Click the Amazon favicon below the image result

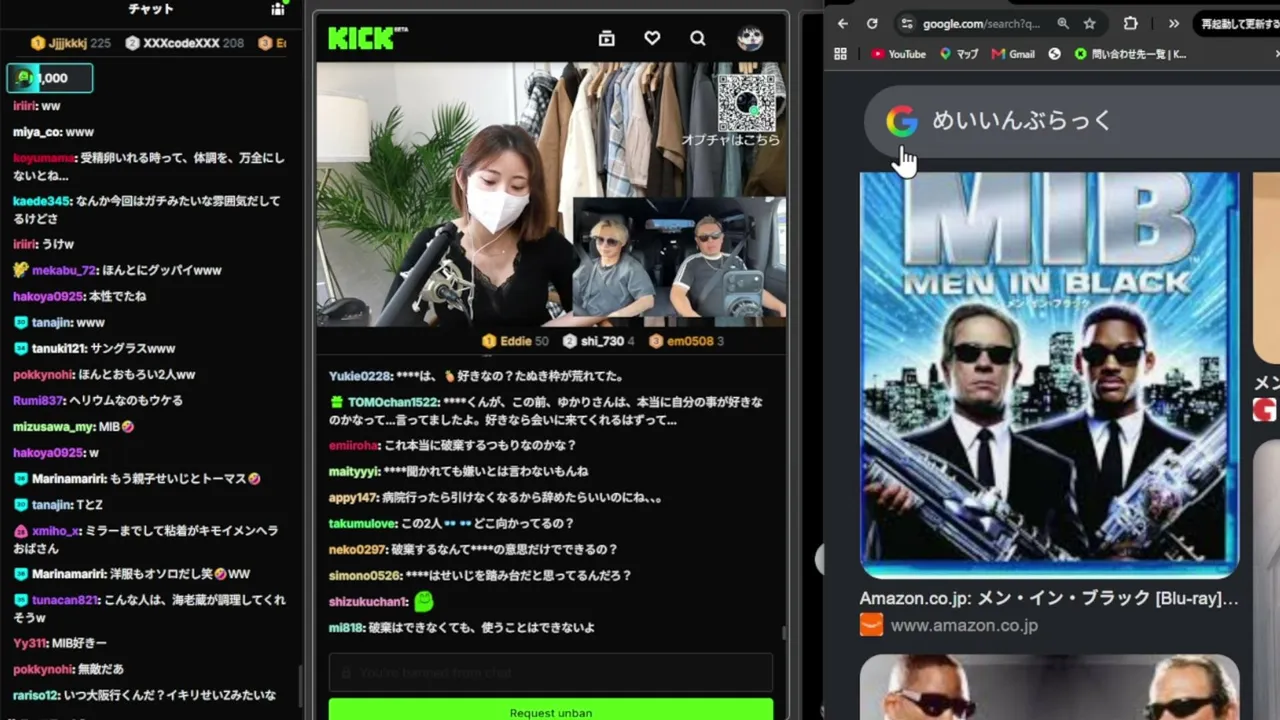pos(871,625)
